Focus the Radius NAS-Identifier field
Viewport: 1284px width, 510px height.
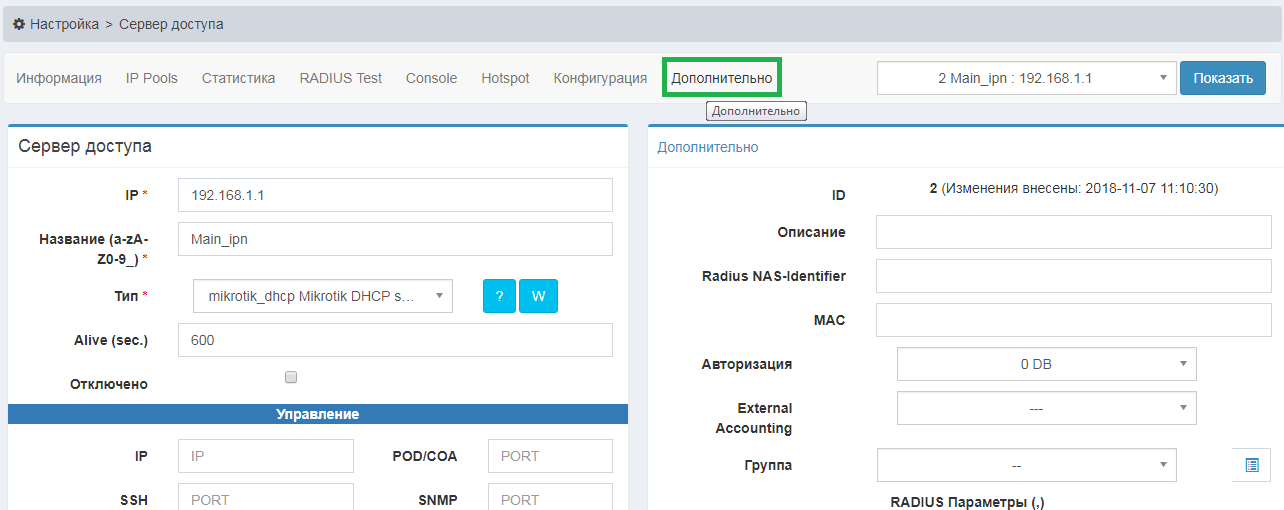coord(1073,276)
